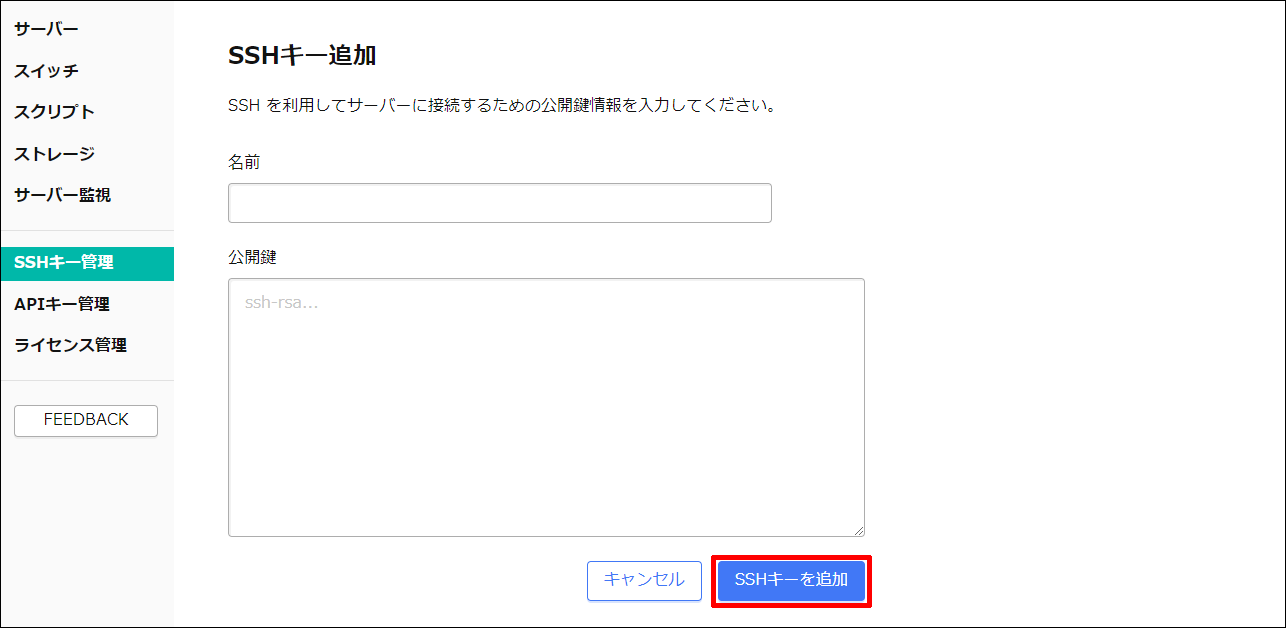Click the textarea resize handle
This screenshot has width=1286, height=628.
pyautogui.click(x=860, y=530)
